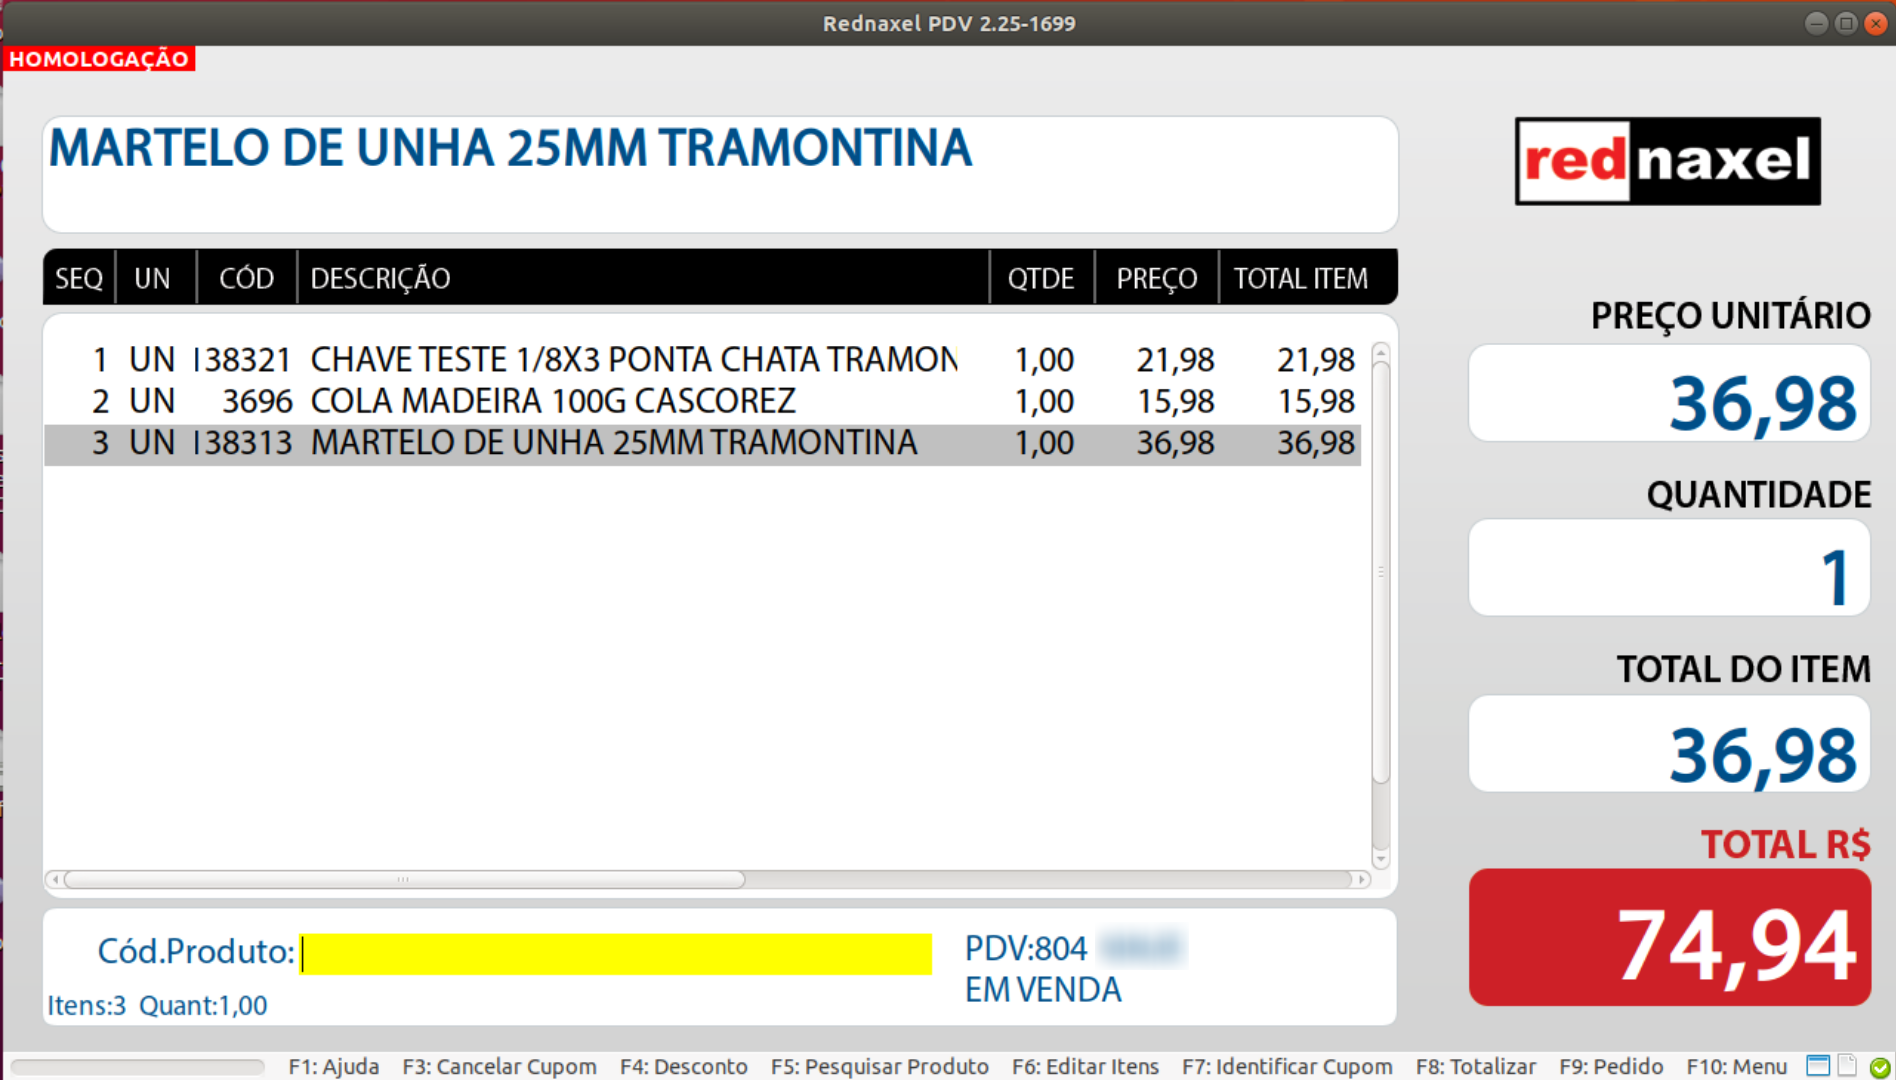Identify coupon via F7: Identificar Cupom

(1287, 1066)
